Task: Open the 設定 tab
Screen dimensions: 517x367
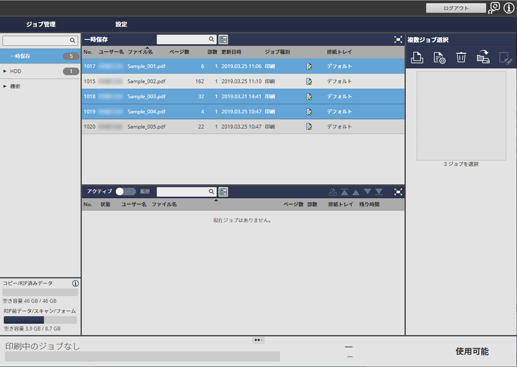Action: coord(121,24)
